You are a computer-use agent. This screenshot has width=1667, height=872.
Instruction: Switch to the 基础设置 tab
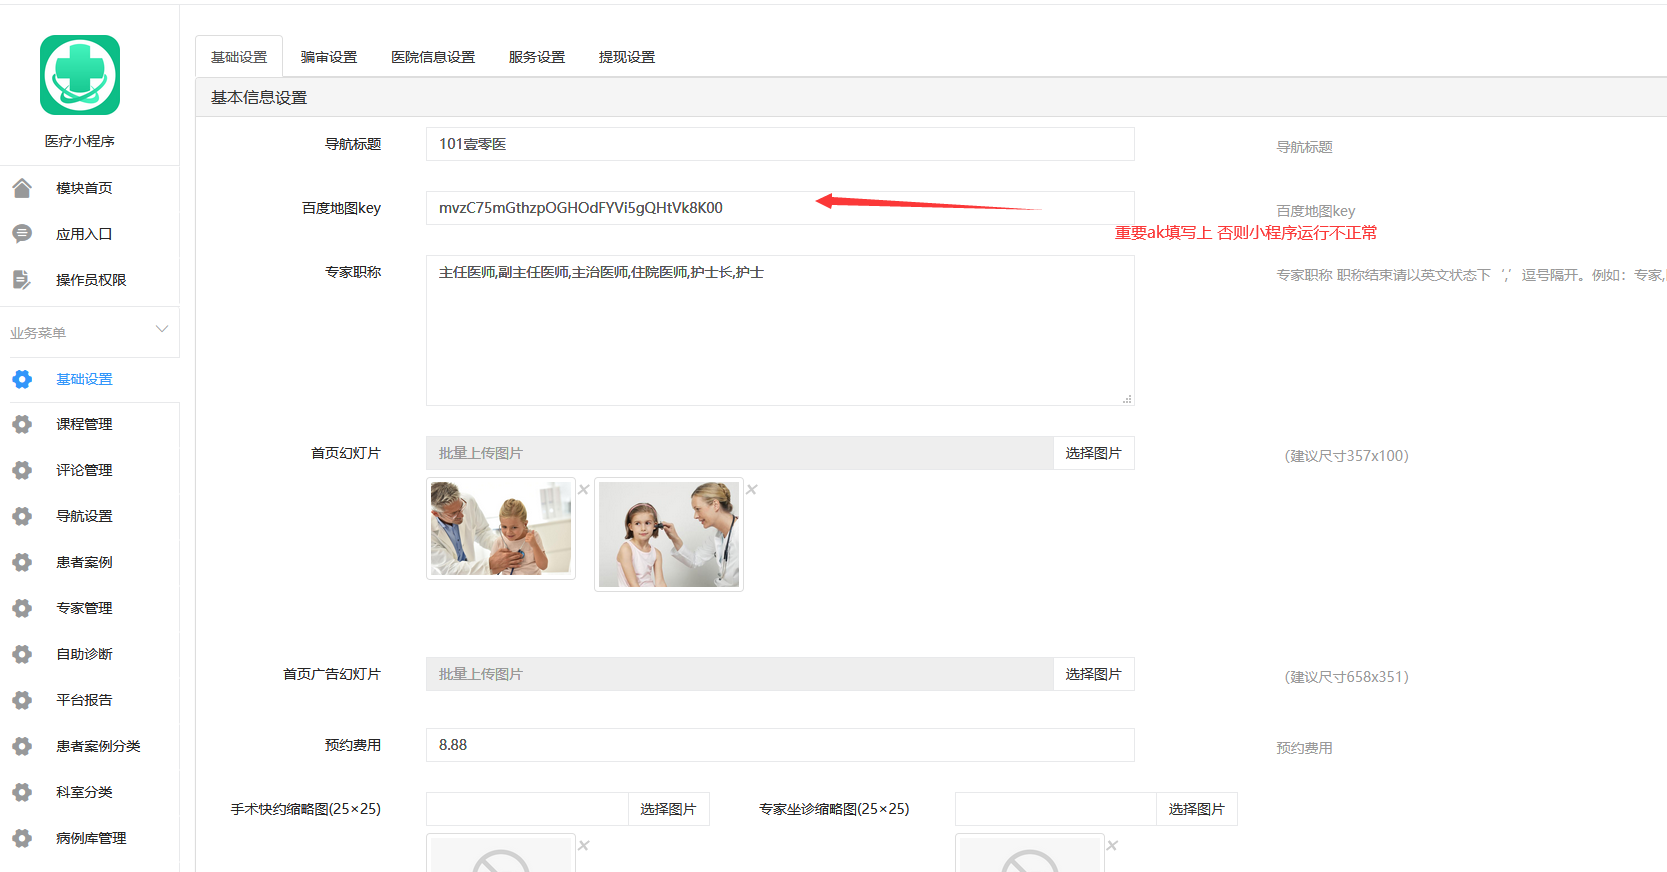click(239, 57)
